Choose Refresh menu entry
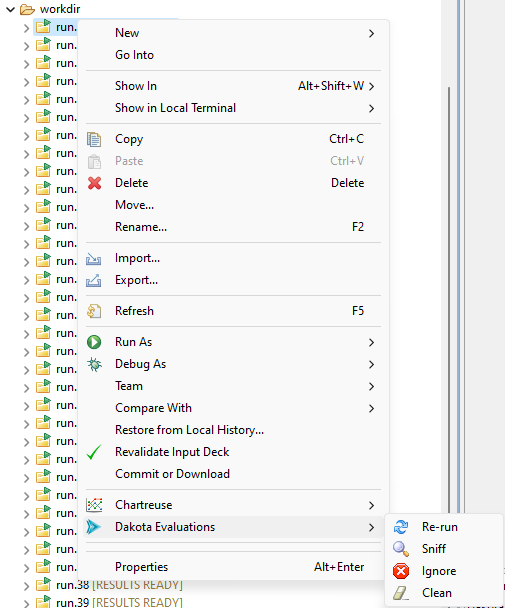The height and width of the screenshot is (608, 505). coord(233,311)
